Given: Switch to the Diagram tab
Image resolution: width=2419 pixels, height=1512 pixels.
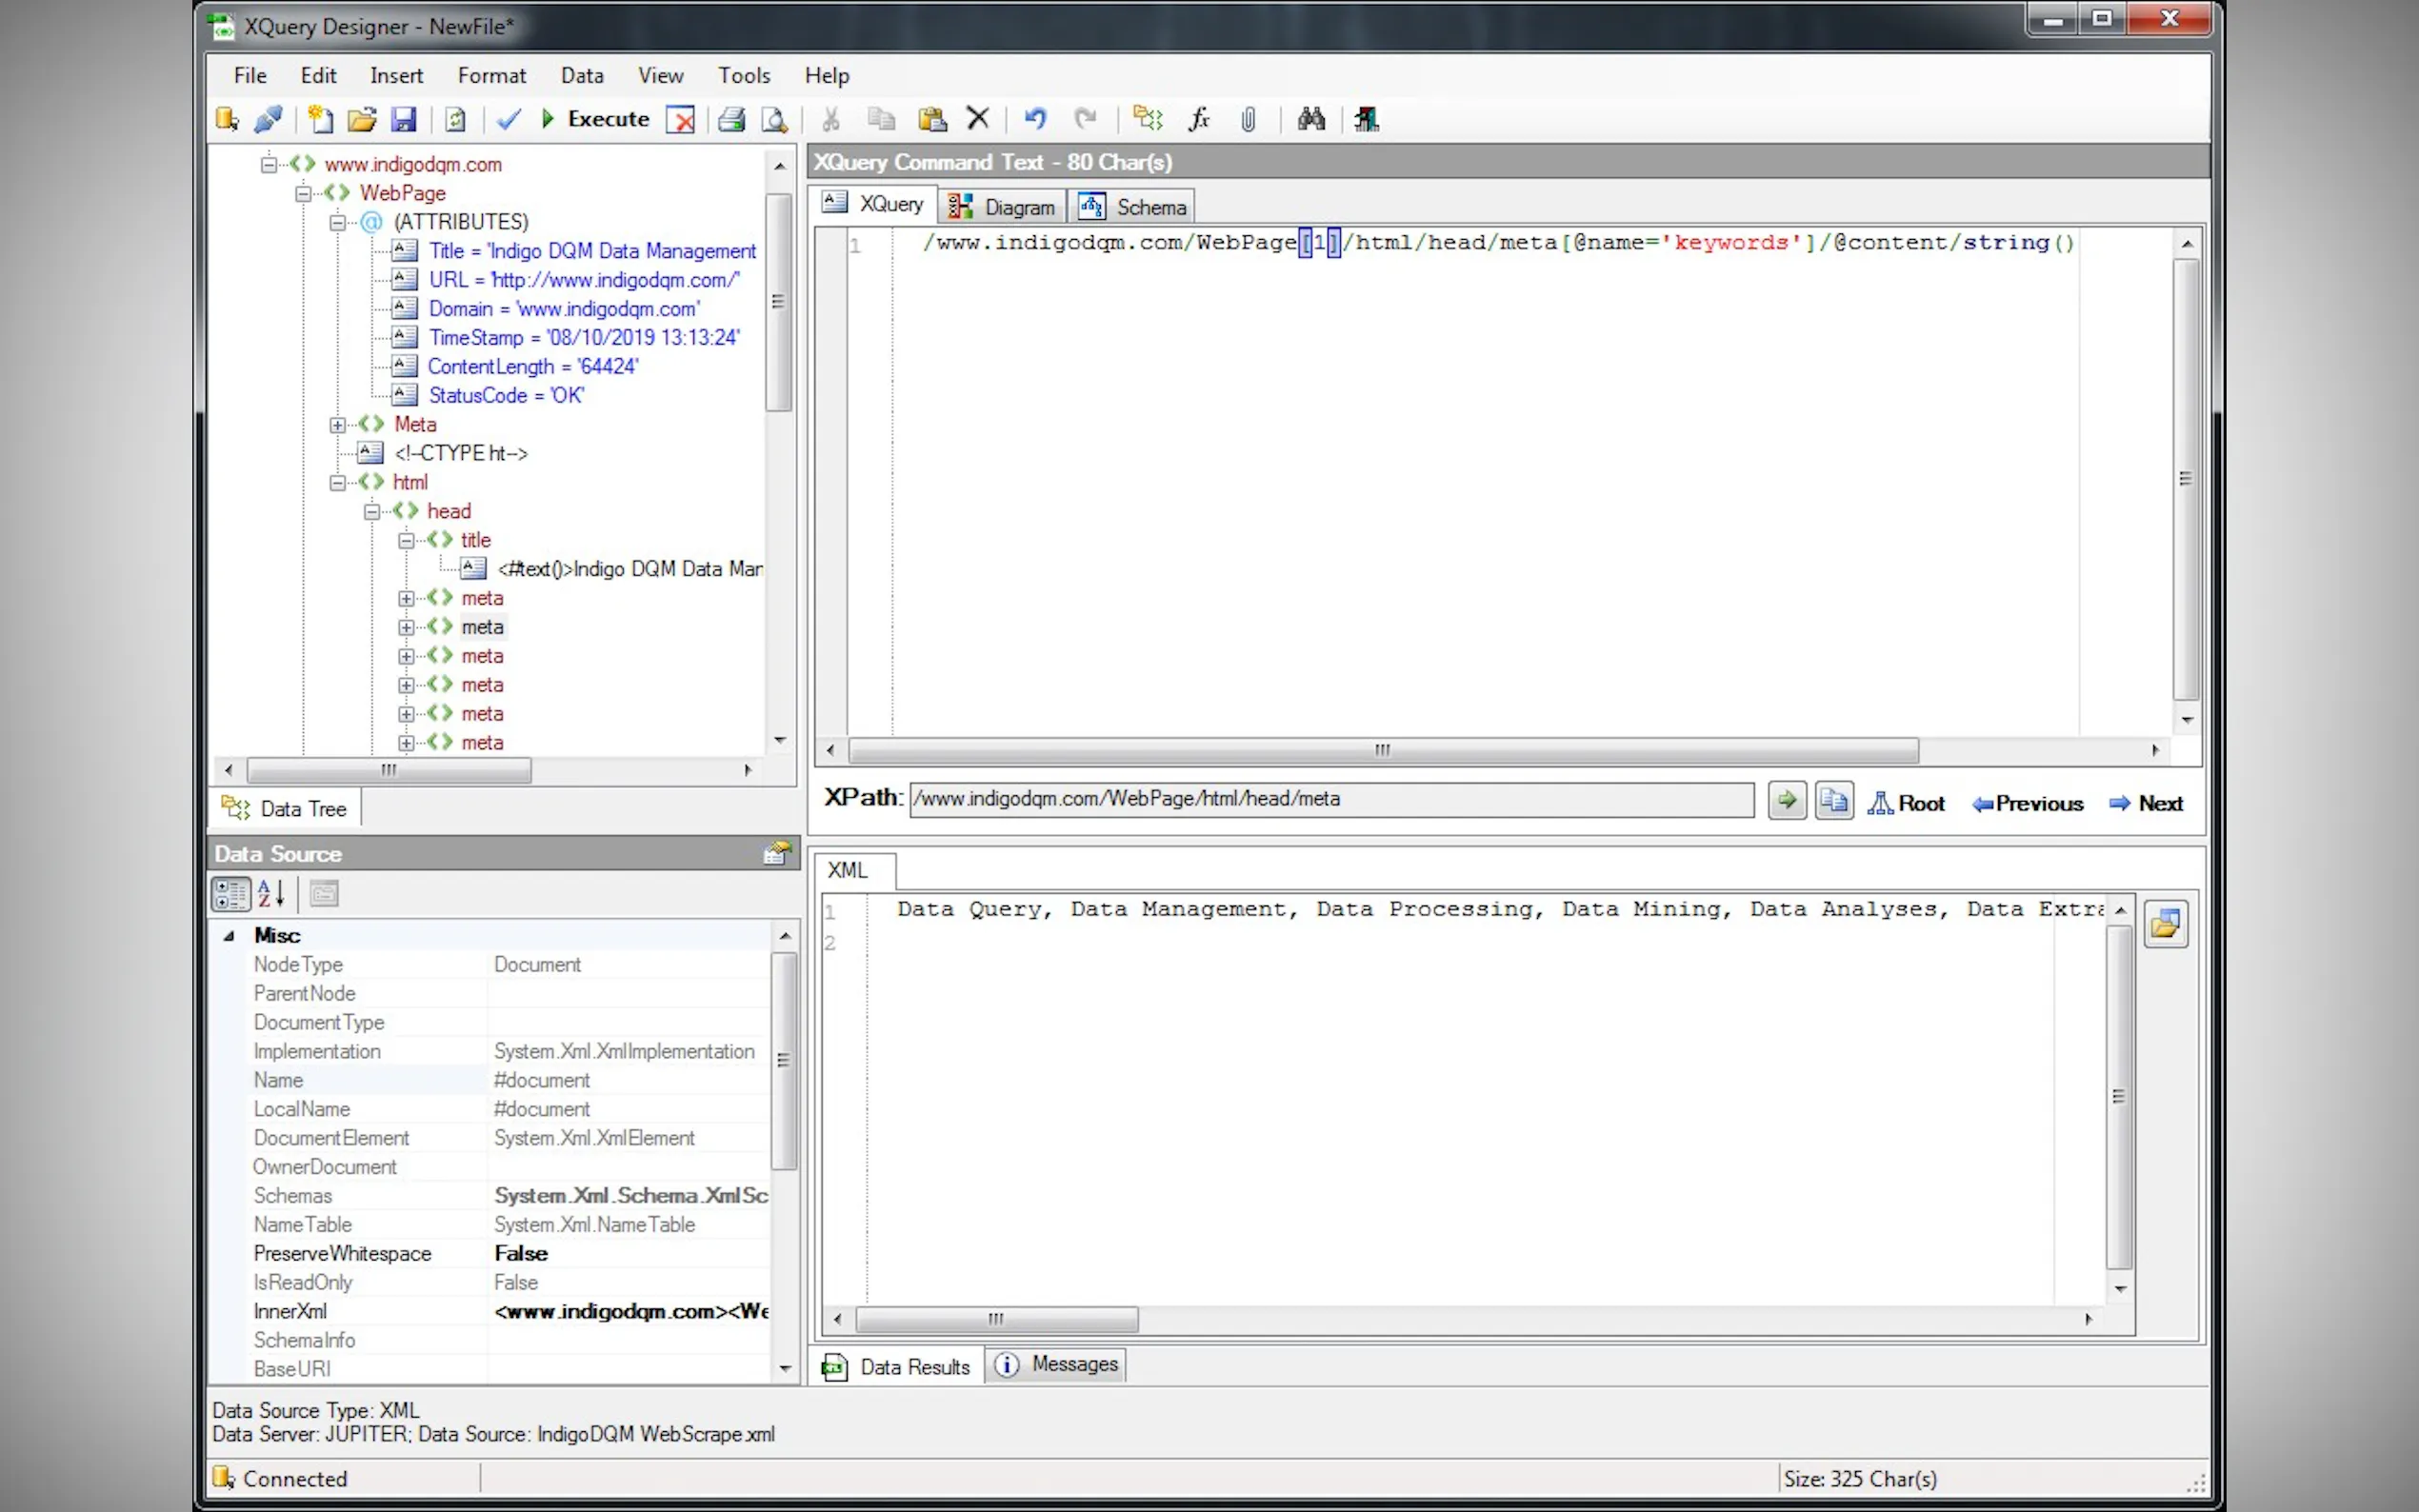Looking at the screenshot, I should pyautogui.click(x=1003, y=207).
